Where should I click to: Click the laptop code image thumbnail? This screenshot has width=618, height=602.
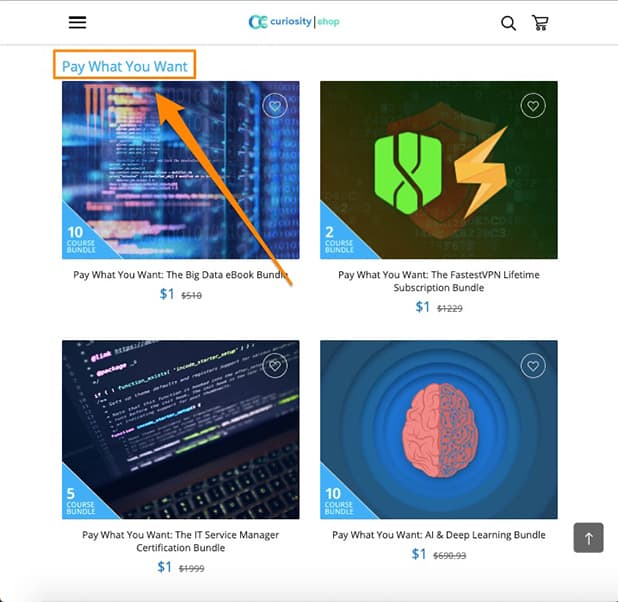click(x=181, y=430)
